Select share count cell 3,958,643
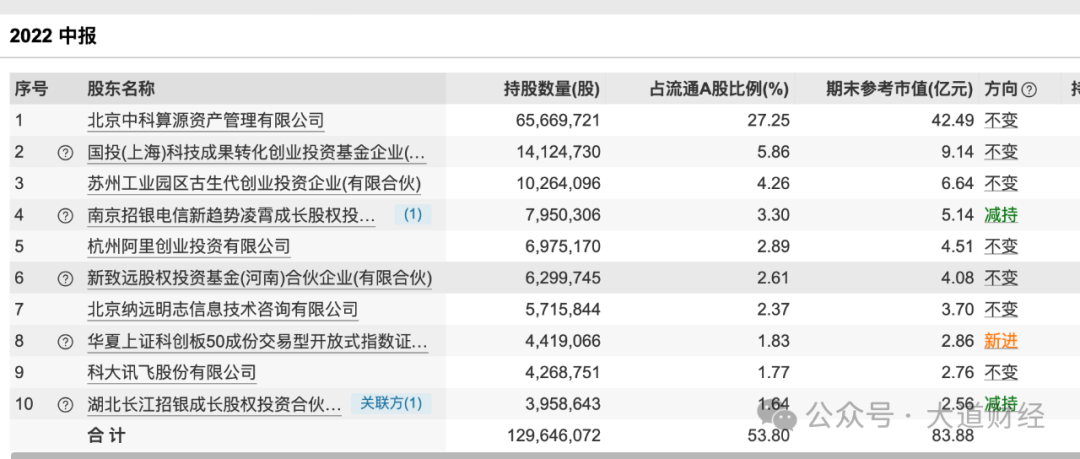 (563, 404)
